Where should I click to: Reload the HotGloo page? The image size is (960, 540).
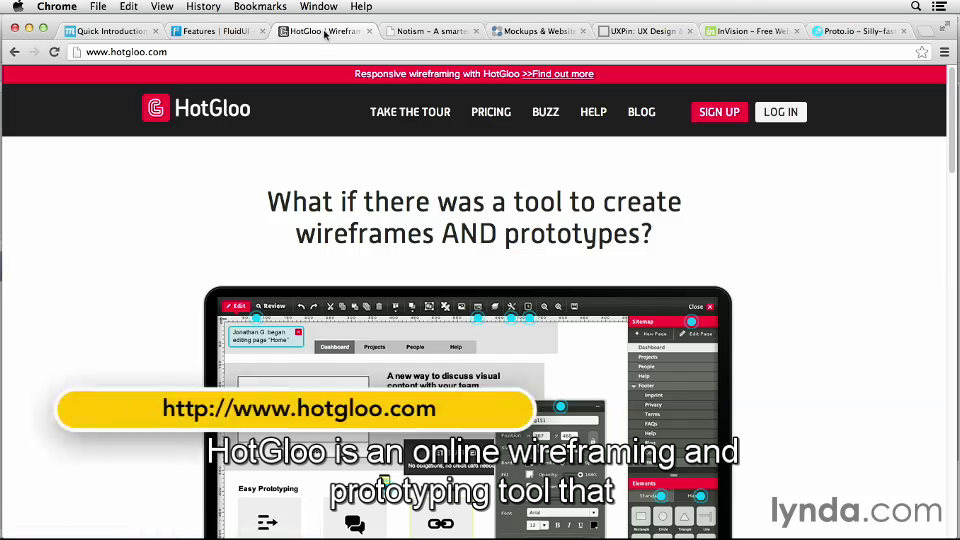tap(54, 52)
